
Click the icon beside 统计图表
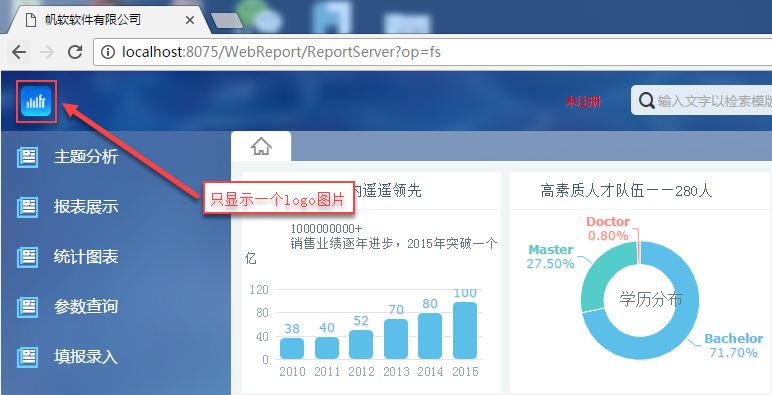tap(28, 257)
